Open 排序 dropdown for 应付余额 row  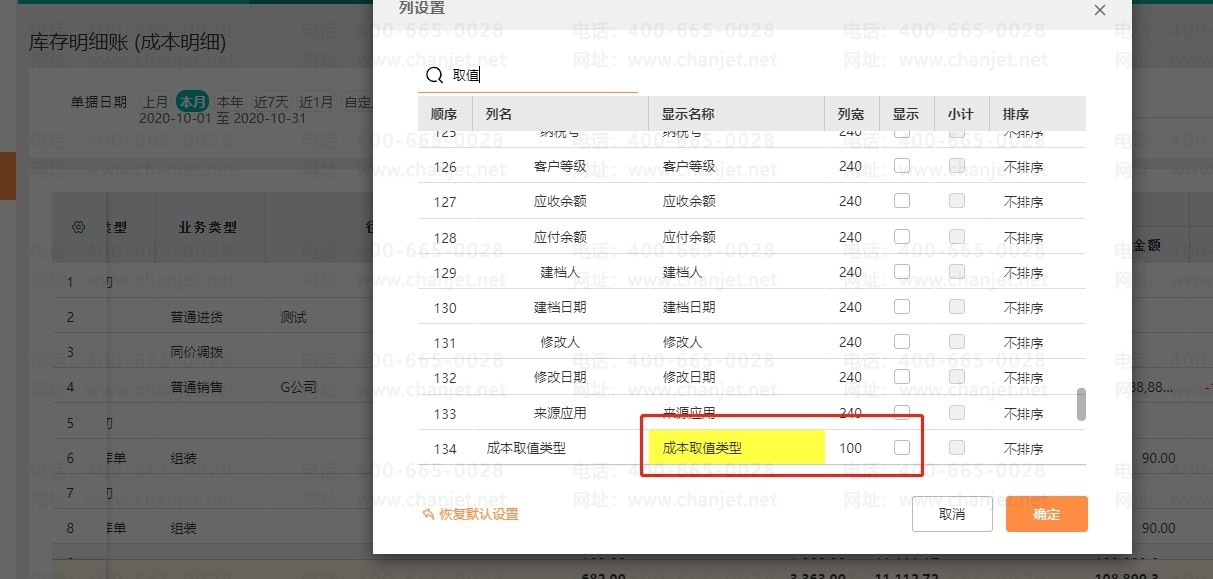tap(1024, 238)
